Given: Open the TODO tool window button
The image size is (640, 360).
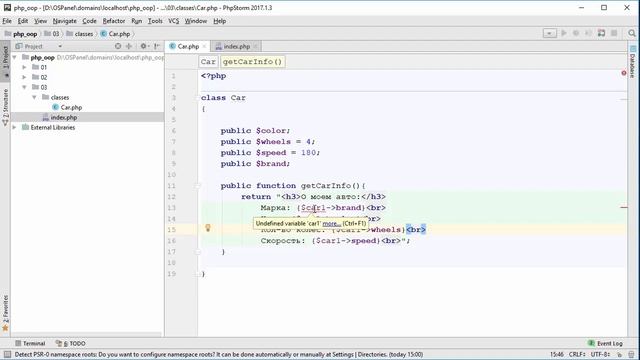Looking at the screenshot, I should coord(71,343).
